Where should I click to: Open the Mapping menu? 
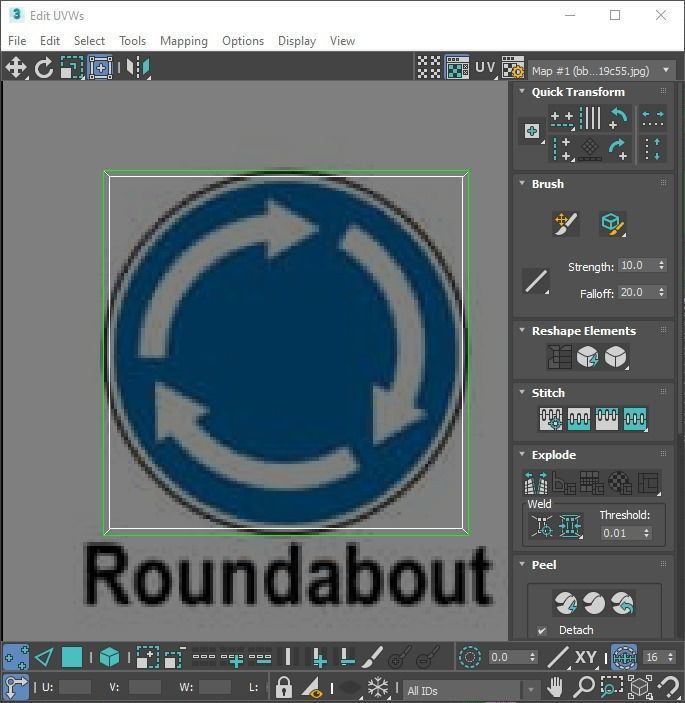pos(184,41)
